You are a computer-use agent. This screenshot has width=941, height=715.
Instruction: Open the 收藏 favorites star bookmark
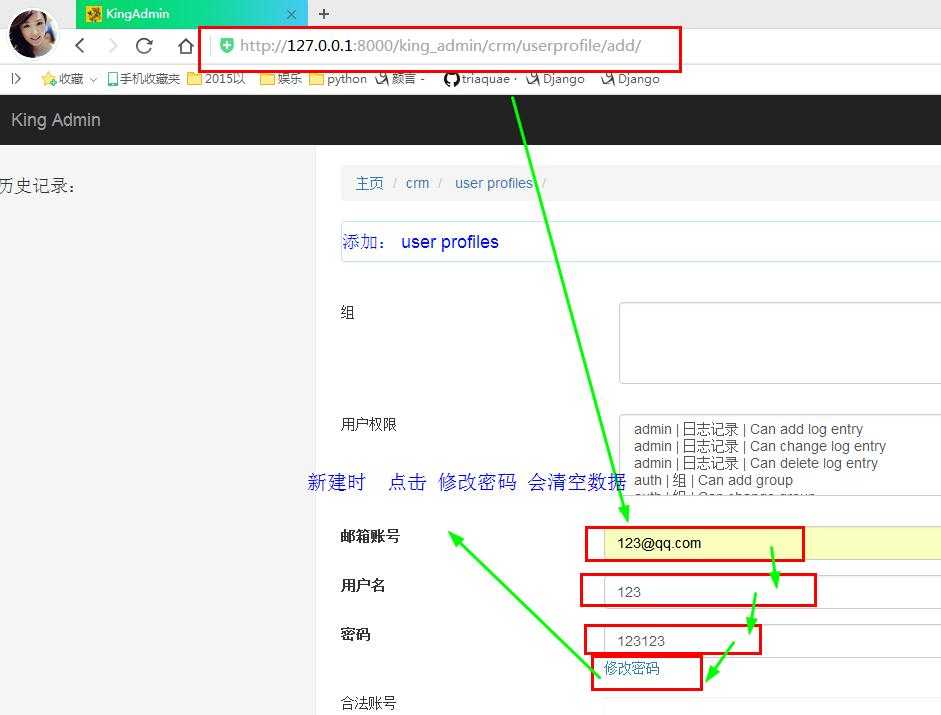click(62, 79)
